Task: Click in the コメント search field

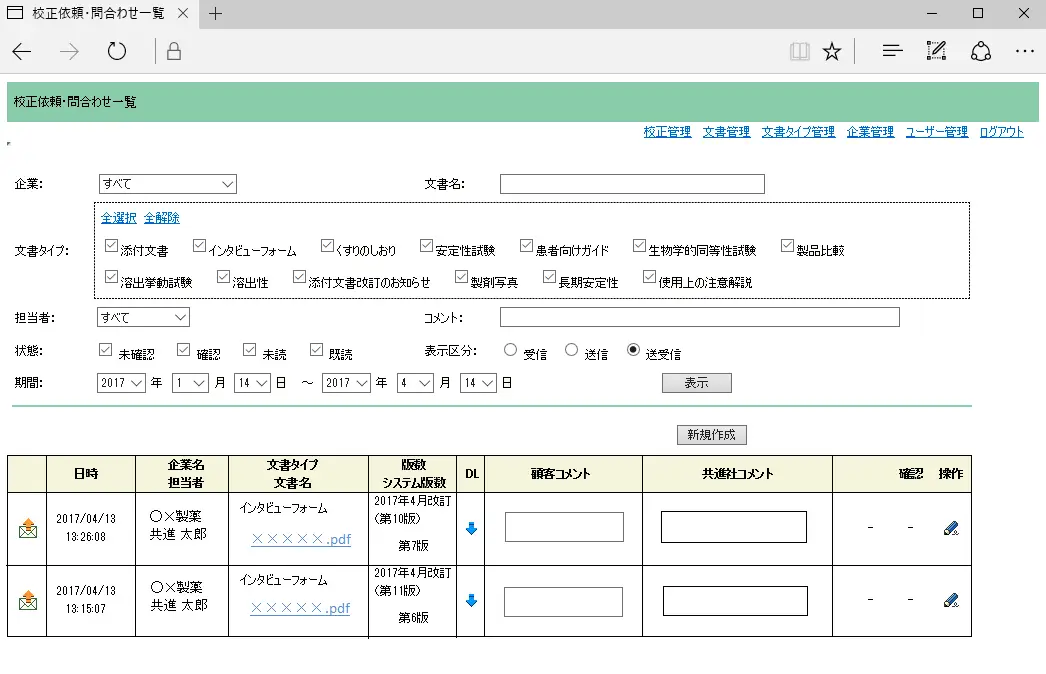Action: click(x=700, y=317)
